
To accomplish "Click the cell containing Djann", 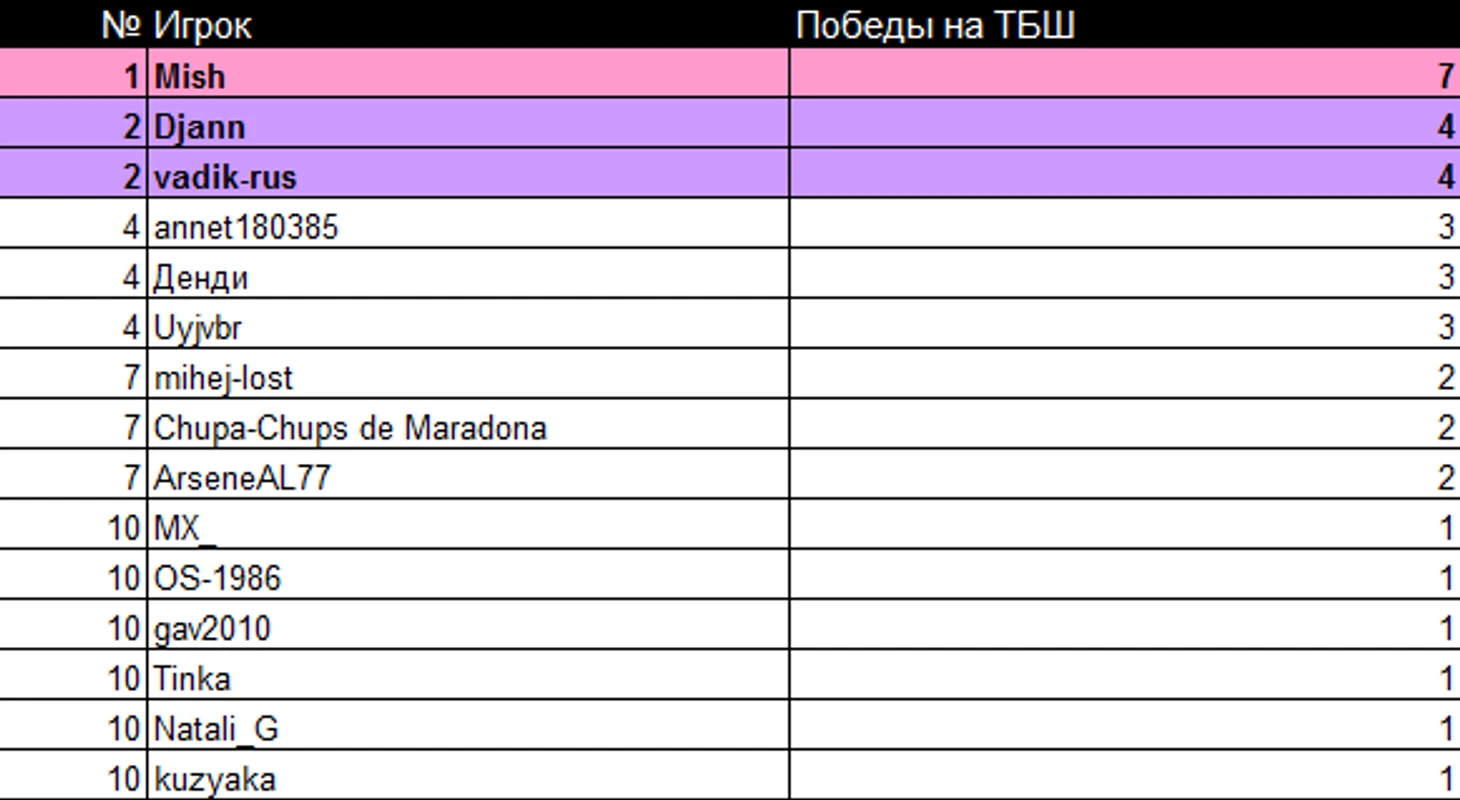I will (x=468, y=124).
